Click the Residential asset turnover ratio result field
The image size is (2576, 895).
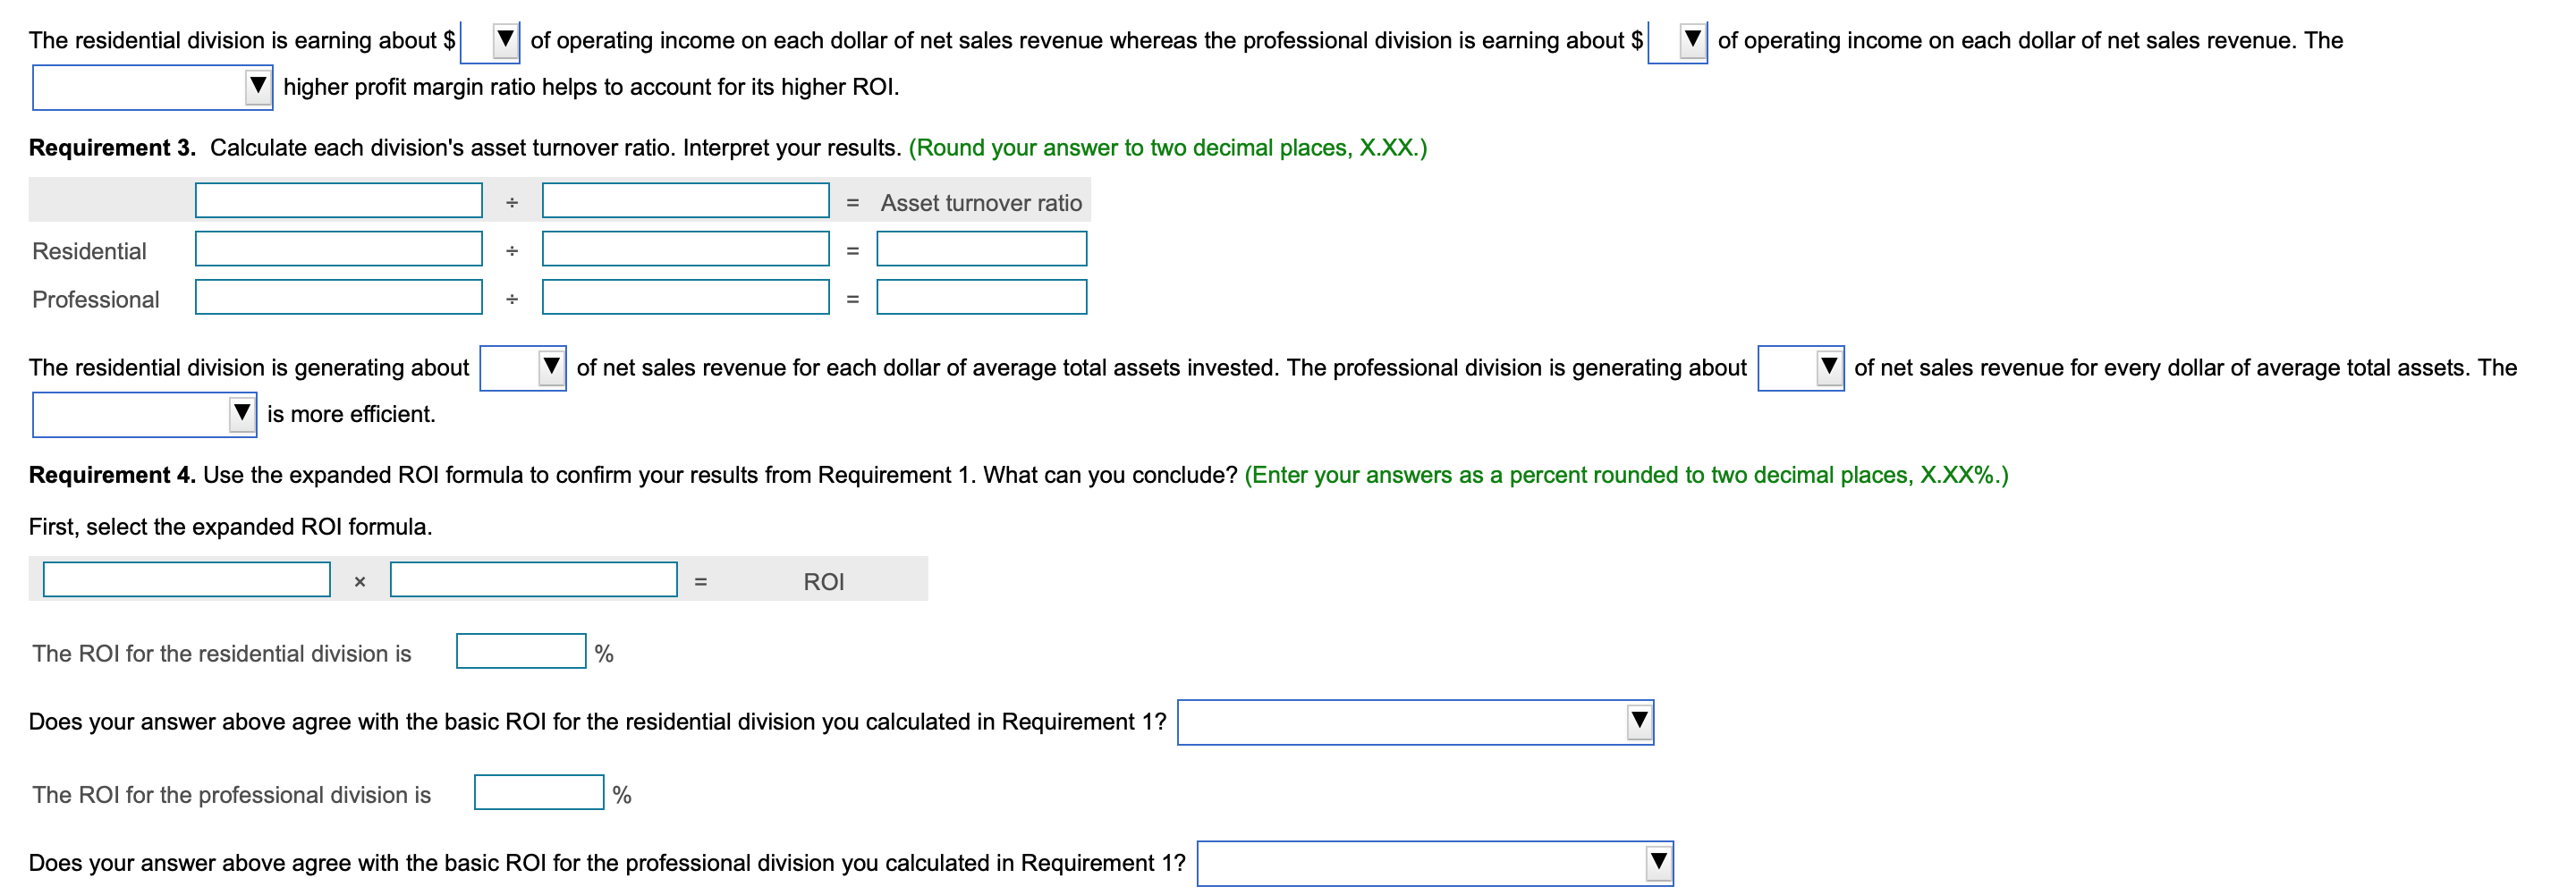click(981, 249)
